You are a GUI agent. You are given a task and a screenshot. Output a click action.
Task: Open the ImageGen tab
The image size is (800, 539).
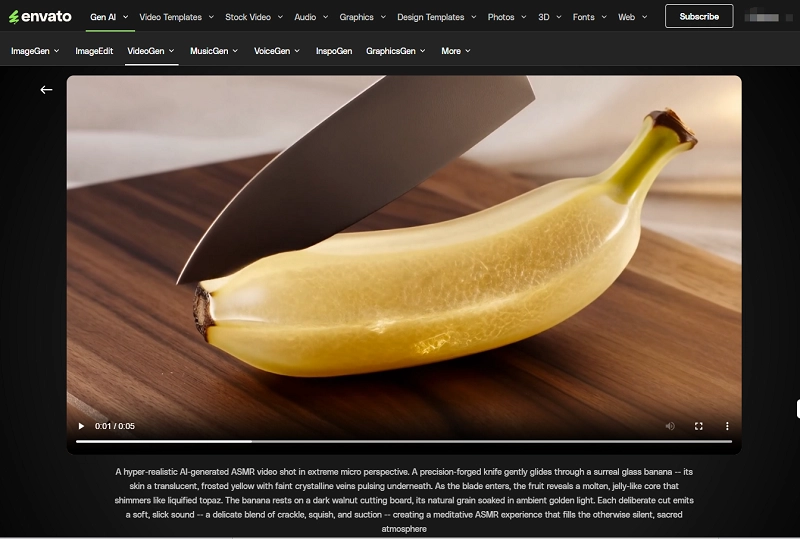tap(35, 51)
